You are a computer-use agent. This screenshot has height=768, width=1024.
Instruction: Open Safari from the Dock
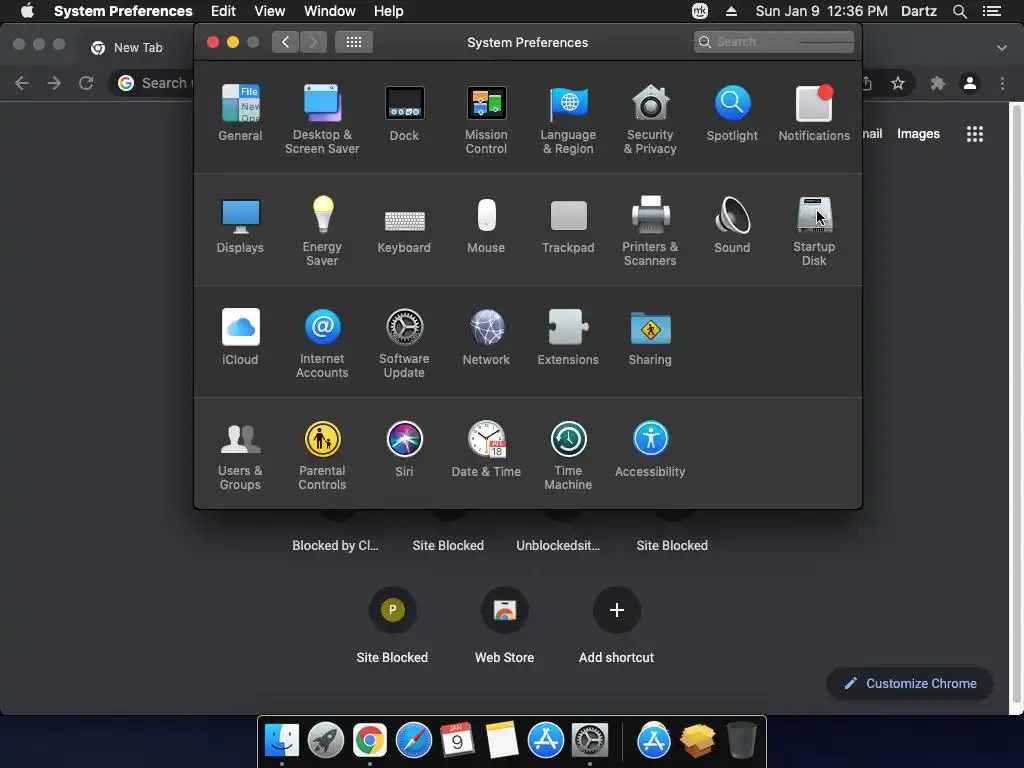pyautogui.click(x=413, y=741)
